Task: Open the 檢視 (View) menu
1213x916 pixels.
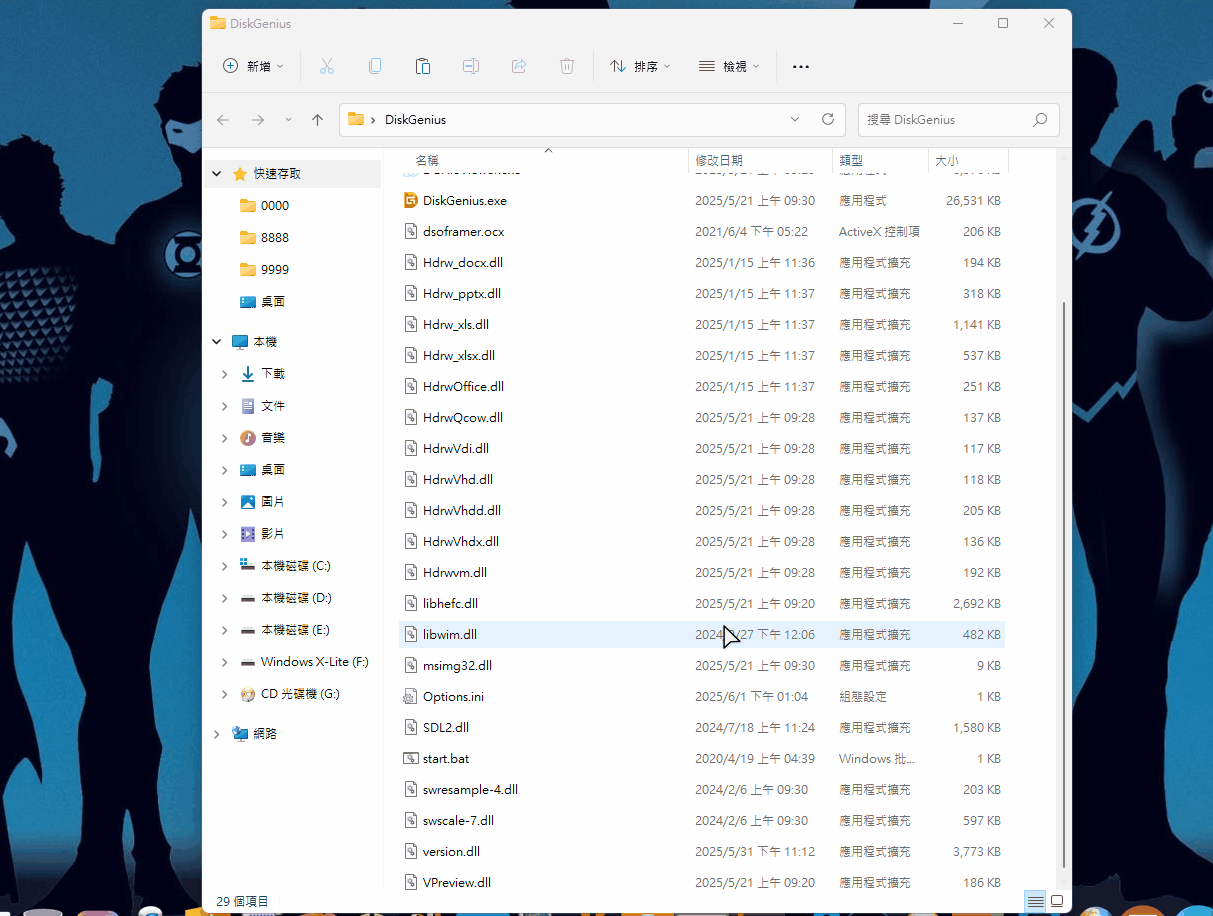Action: [728, 66]
